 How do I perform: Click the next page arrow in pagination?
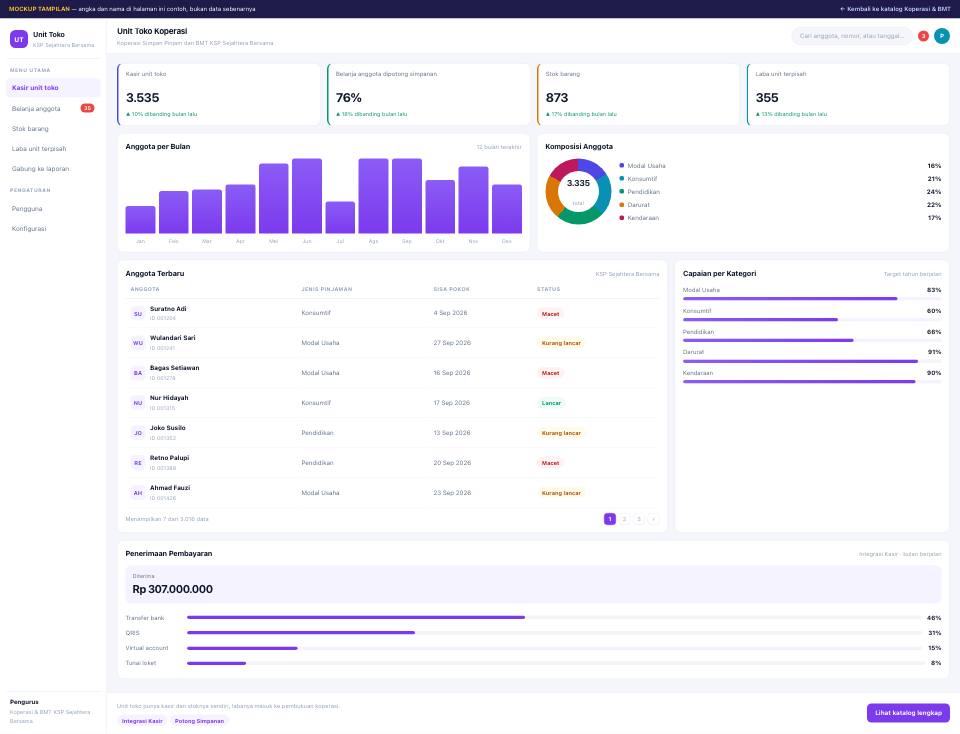(x=653, y=519)
